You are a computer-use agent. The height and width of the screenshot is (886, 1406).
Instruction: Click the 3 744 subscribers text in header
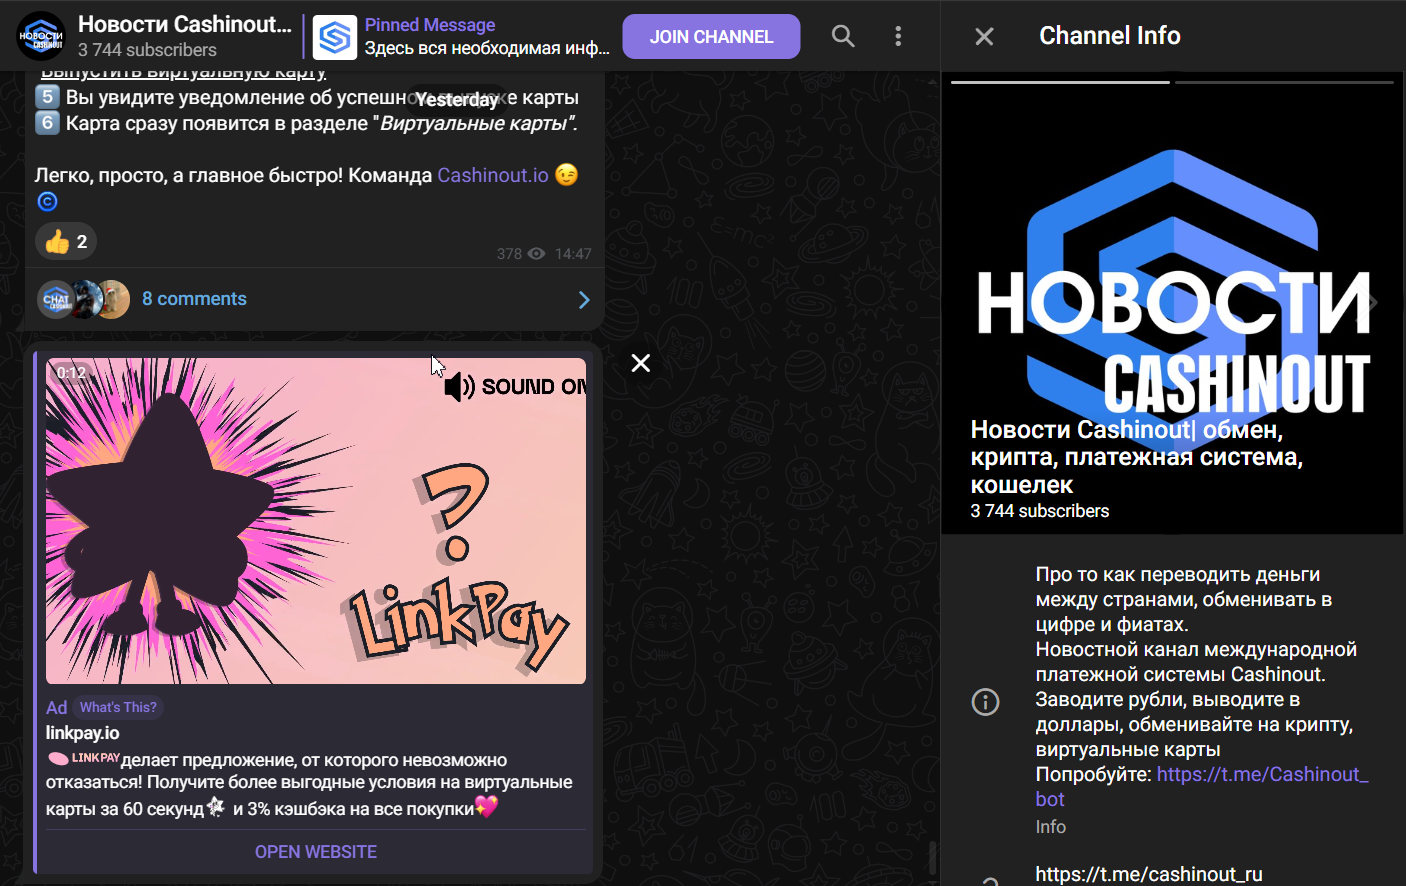tap(147, 50)
